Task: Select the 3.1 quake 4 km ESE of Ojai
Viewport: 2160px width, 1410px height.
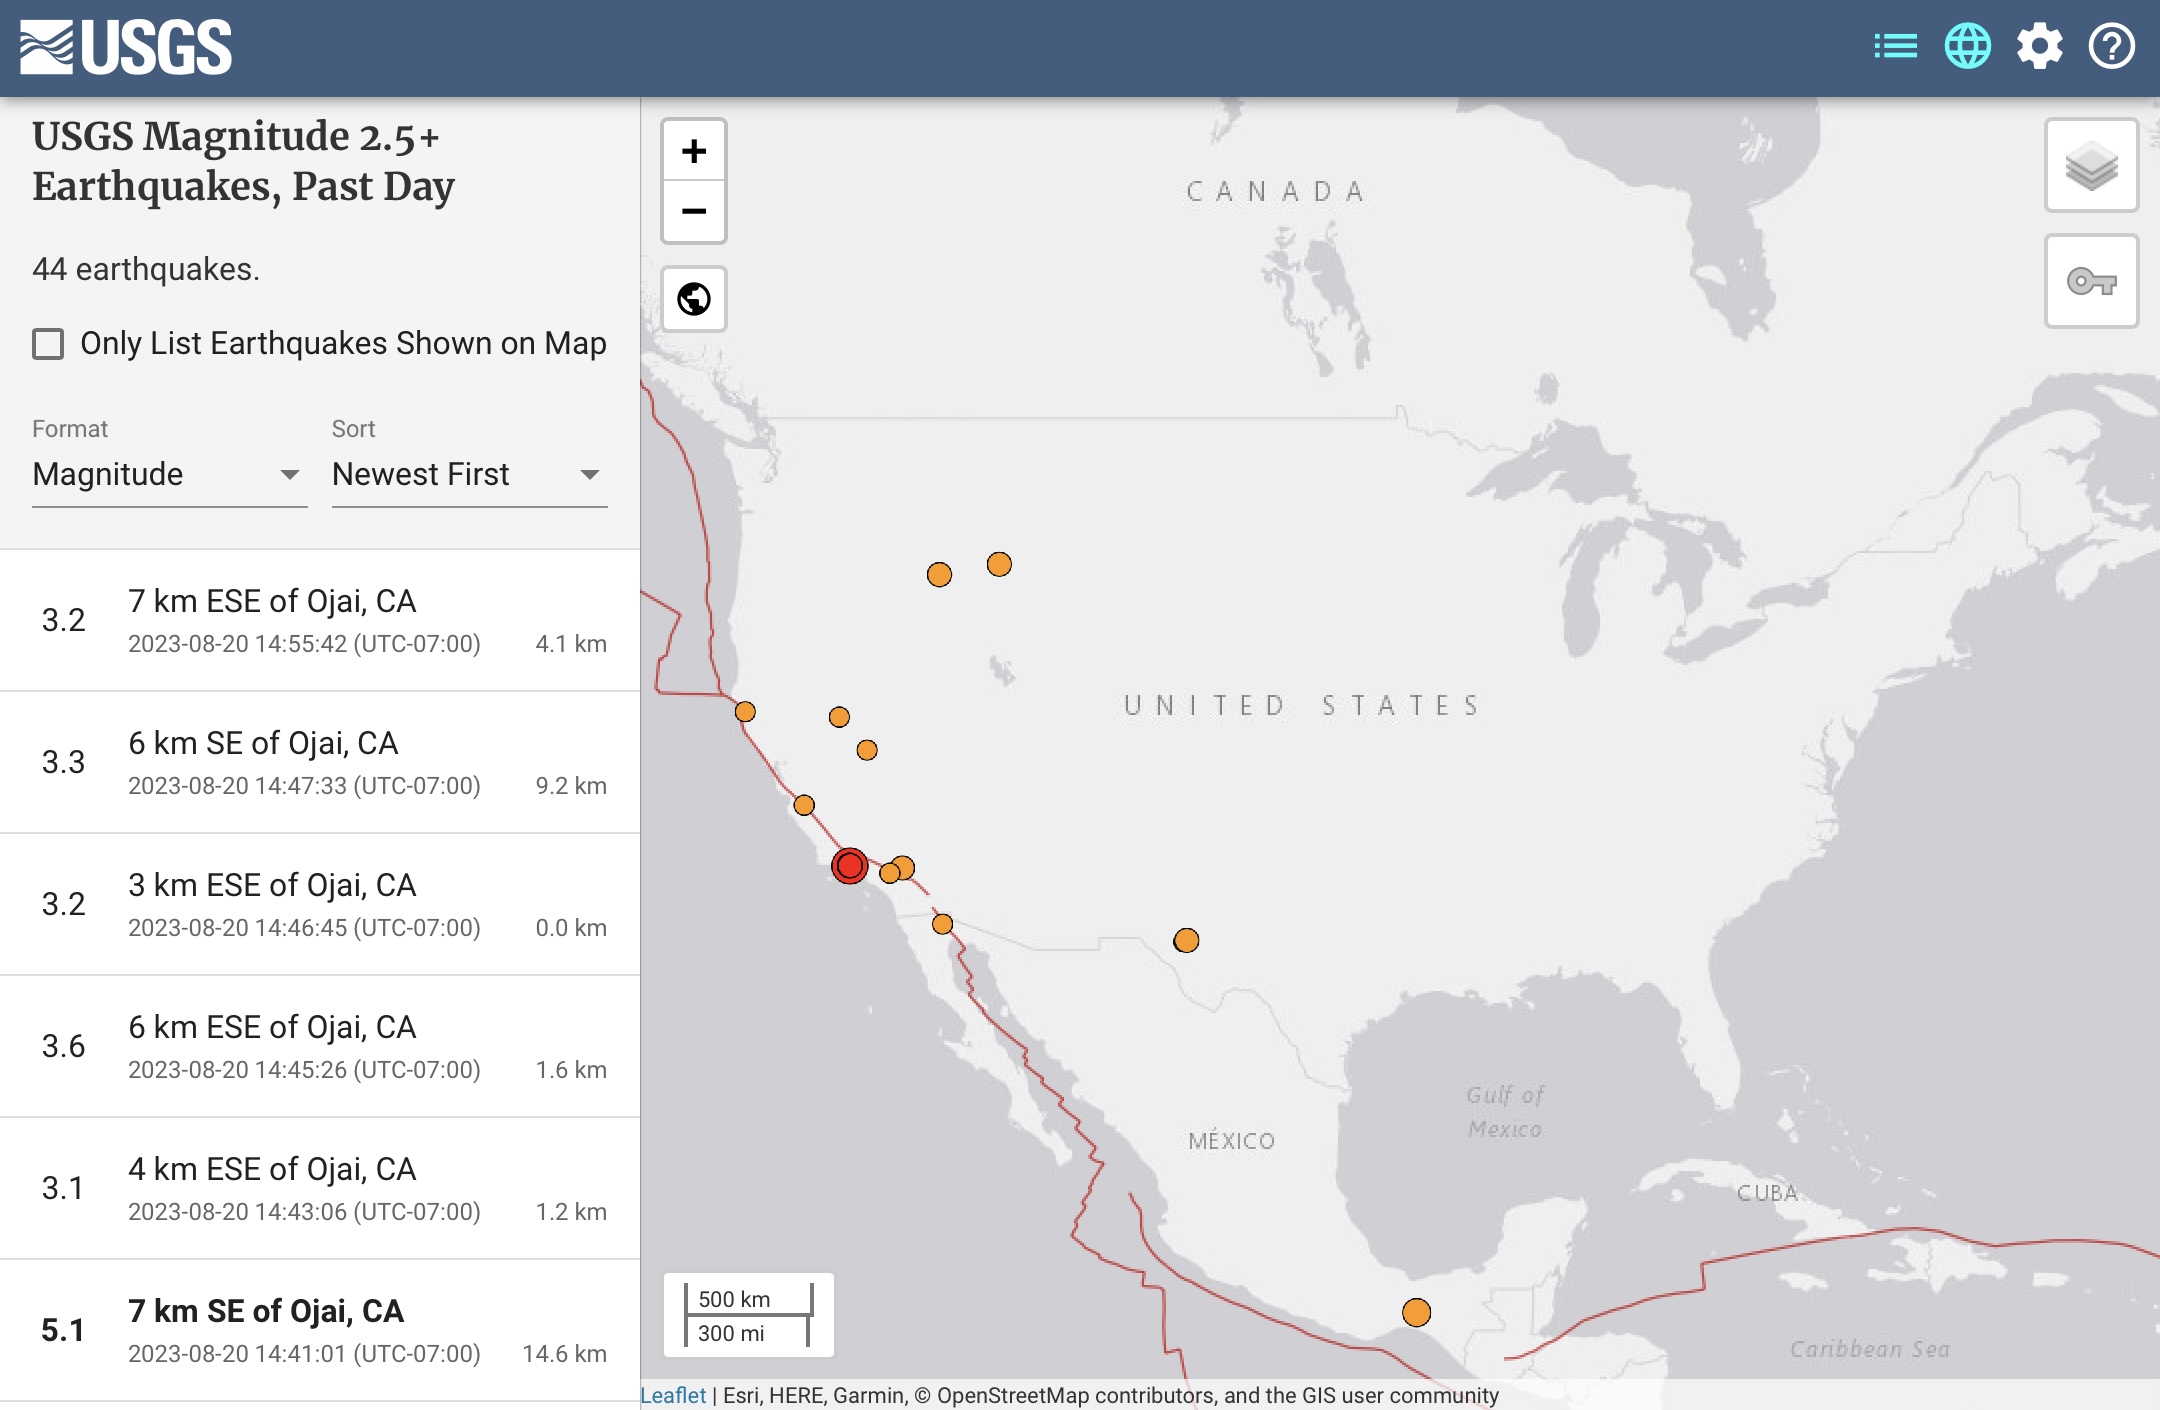Action: point(320,1188)
